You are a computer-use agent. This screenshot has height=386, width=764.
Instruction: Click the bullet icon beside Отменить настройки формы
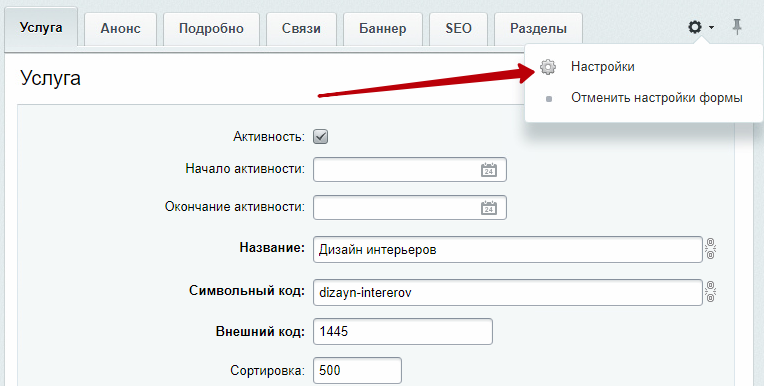point(549,99)
